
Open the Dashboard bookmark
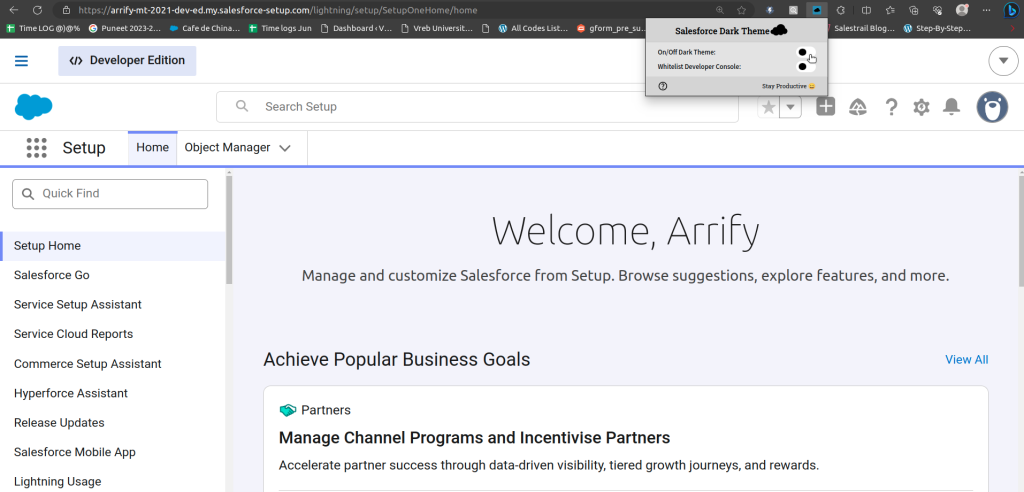coord(356,28)
